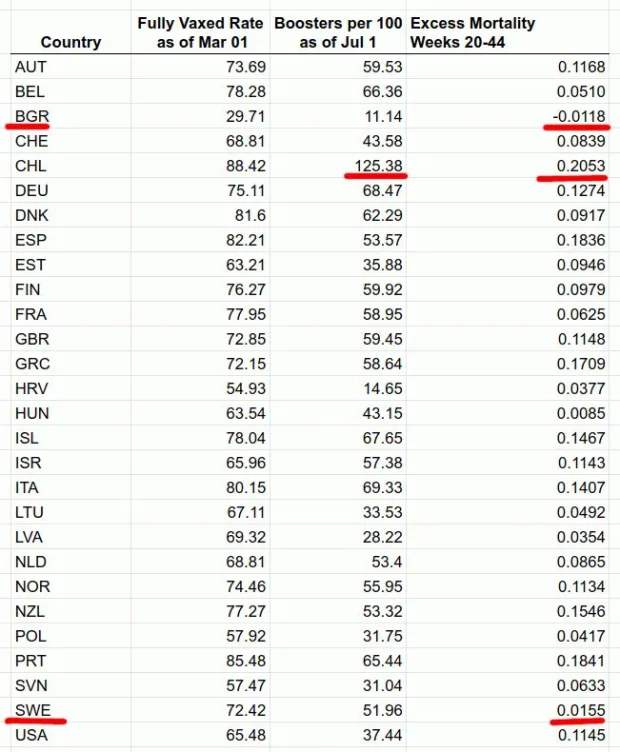Select the 85.48 fully vaxed cell for PRT
The width and height of the screenshot is (620, 752).
point(244,660)
